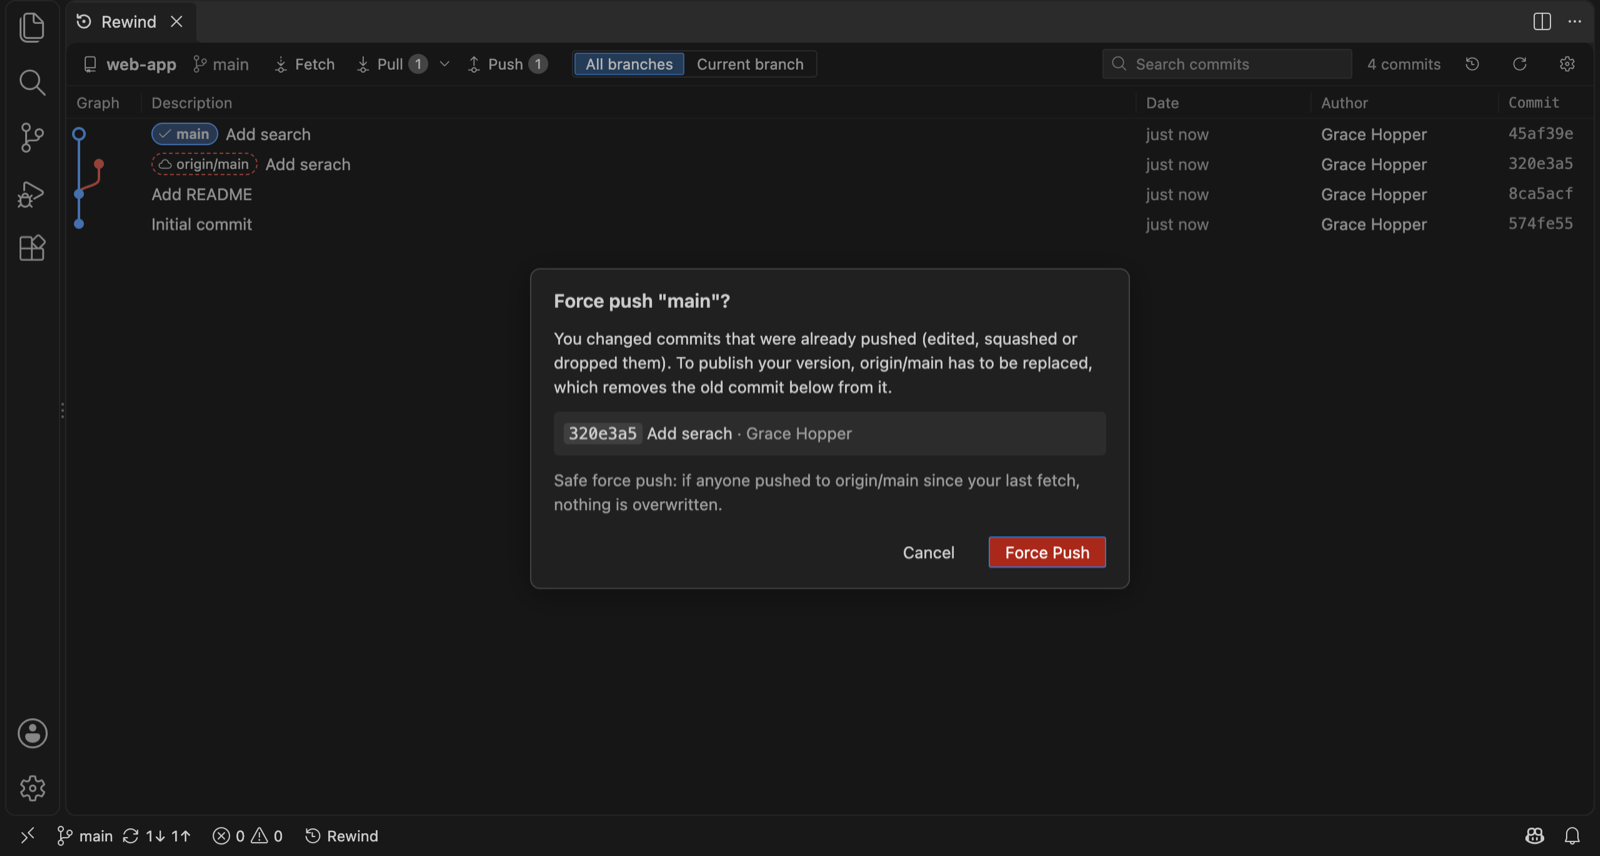This screenshot has width=1600, height=856.
Task: Split the editor to the right
Action: click(x=1542, y=21)
